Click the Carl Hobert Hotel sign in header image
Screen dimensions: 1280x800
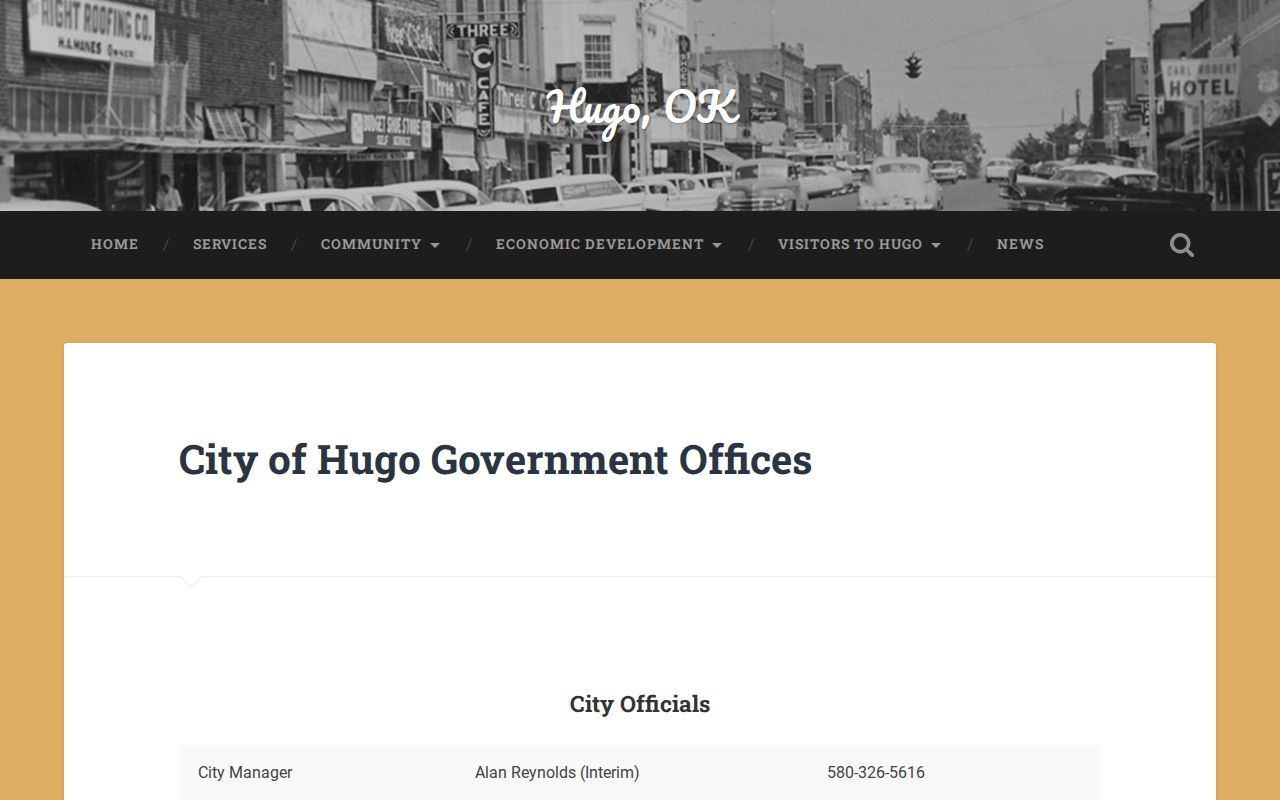pyautogui.click(x=1200, y=79)
